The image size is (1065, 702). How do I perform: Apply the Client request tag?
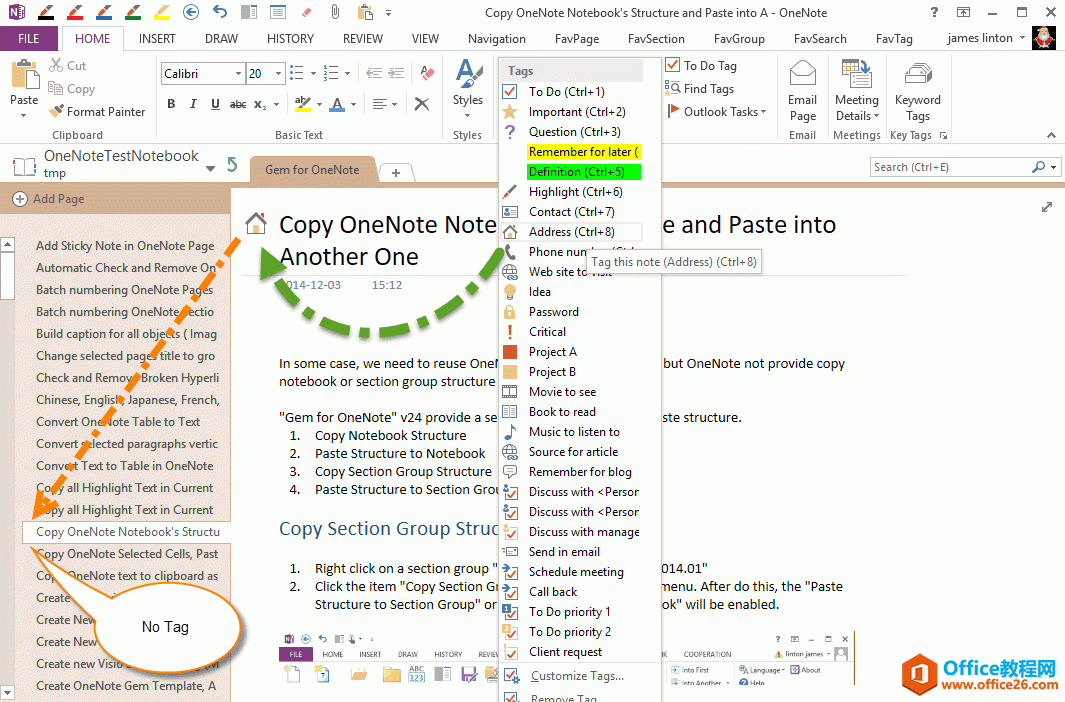pyautogui.click(x=565, y=652)
